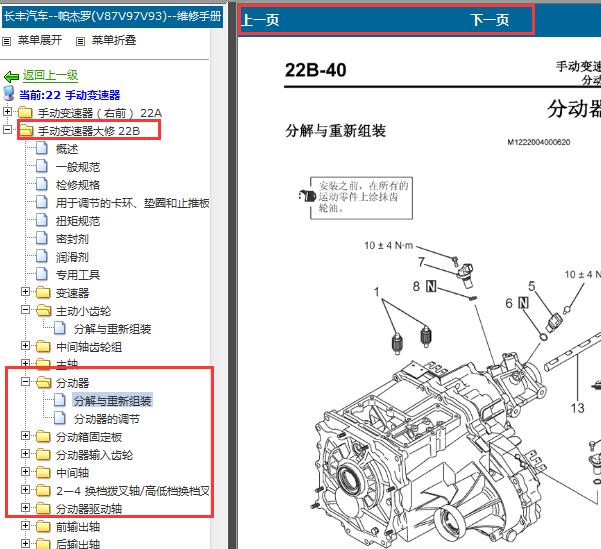Viewport: 601px width, 549px height.
Task: Expand the 2-4 换档拨叉轴 folder node
Action: [x=25, y=490]
